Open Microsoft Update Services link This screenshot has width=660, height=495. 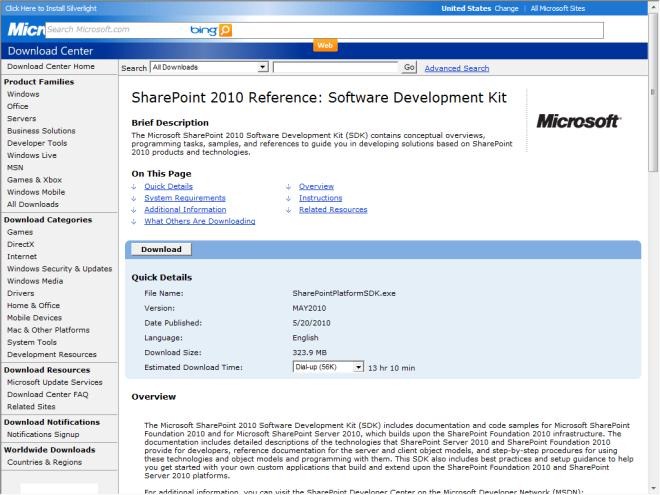pos(55,382)
